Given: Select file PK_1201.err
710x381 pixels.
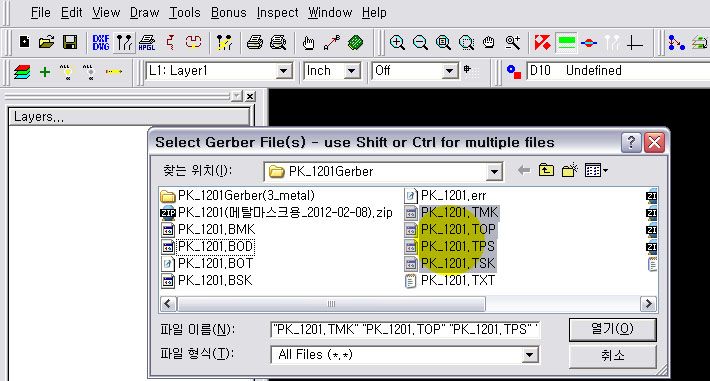Looking at the screenshot, I should pos(446,196).
